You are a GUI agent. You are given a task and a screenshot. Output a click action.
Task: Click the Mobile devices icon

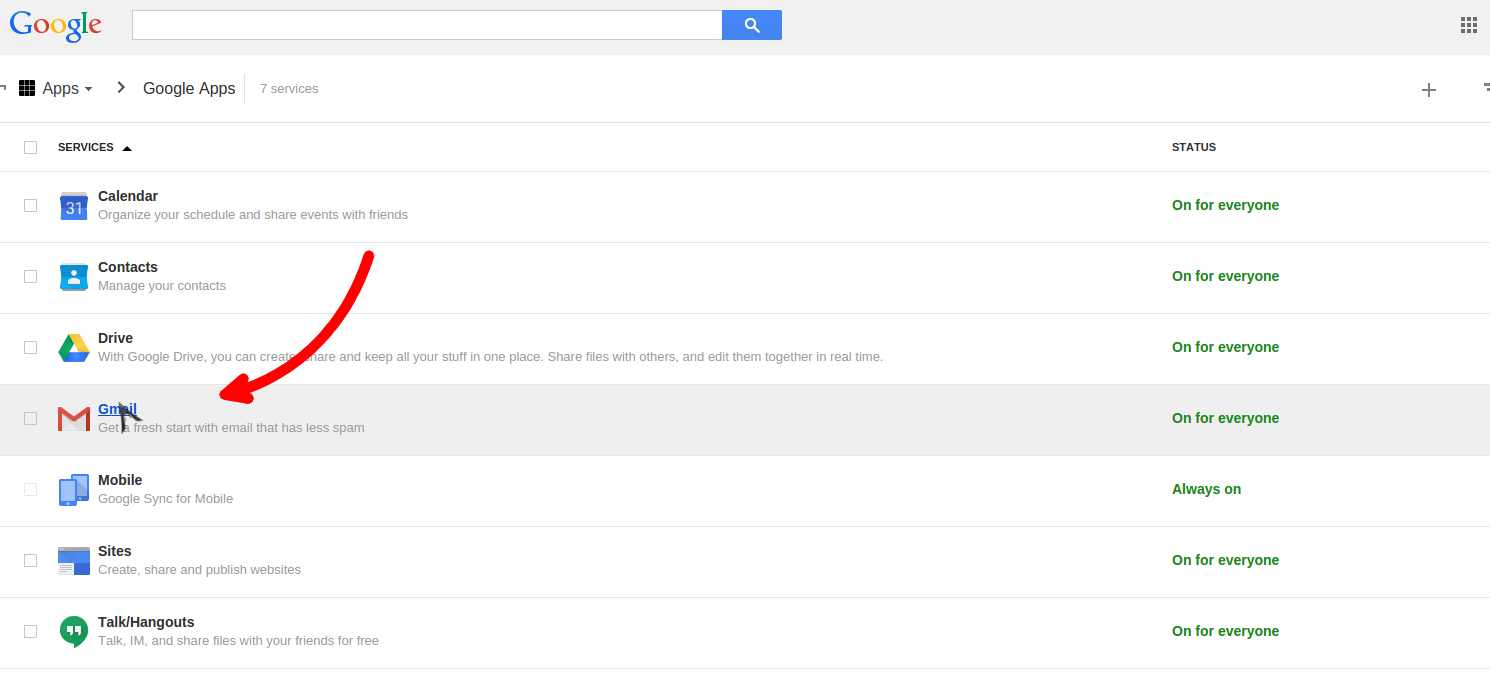(74, 490)
